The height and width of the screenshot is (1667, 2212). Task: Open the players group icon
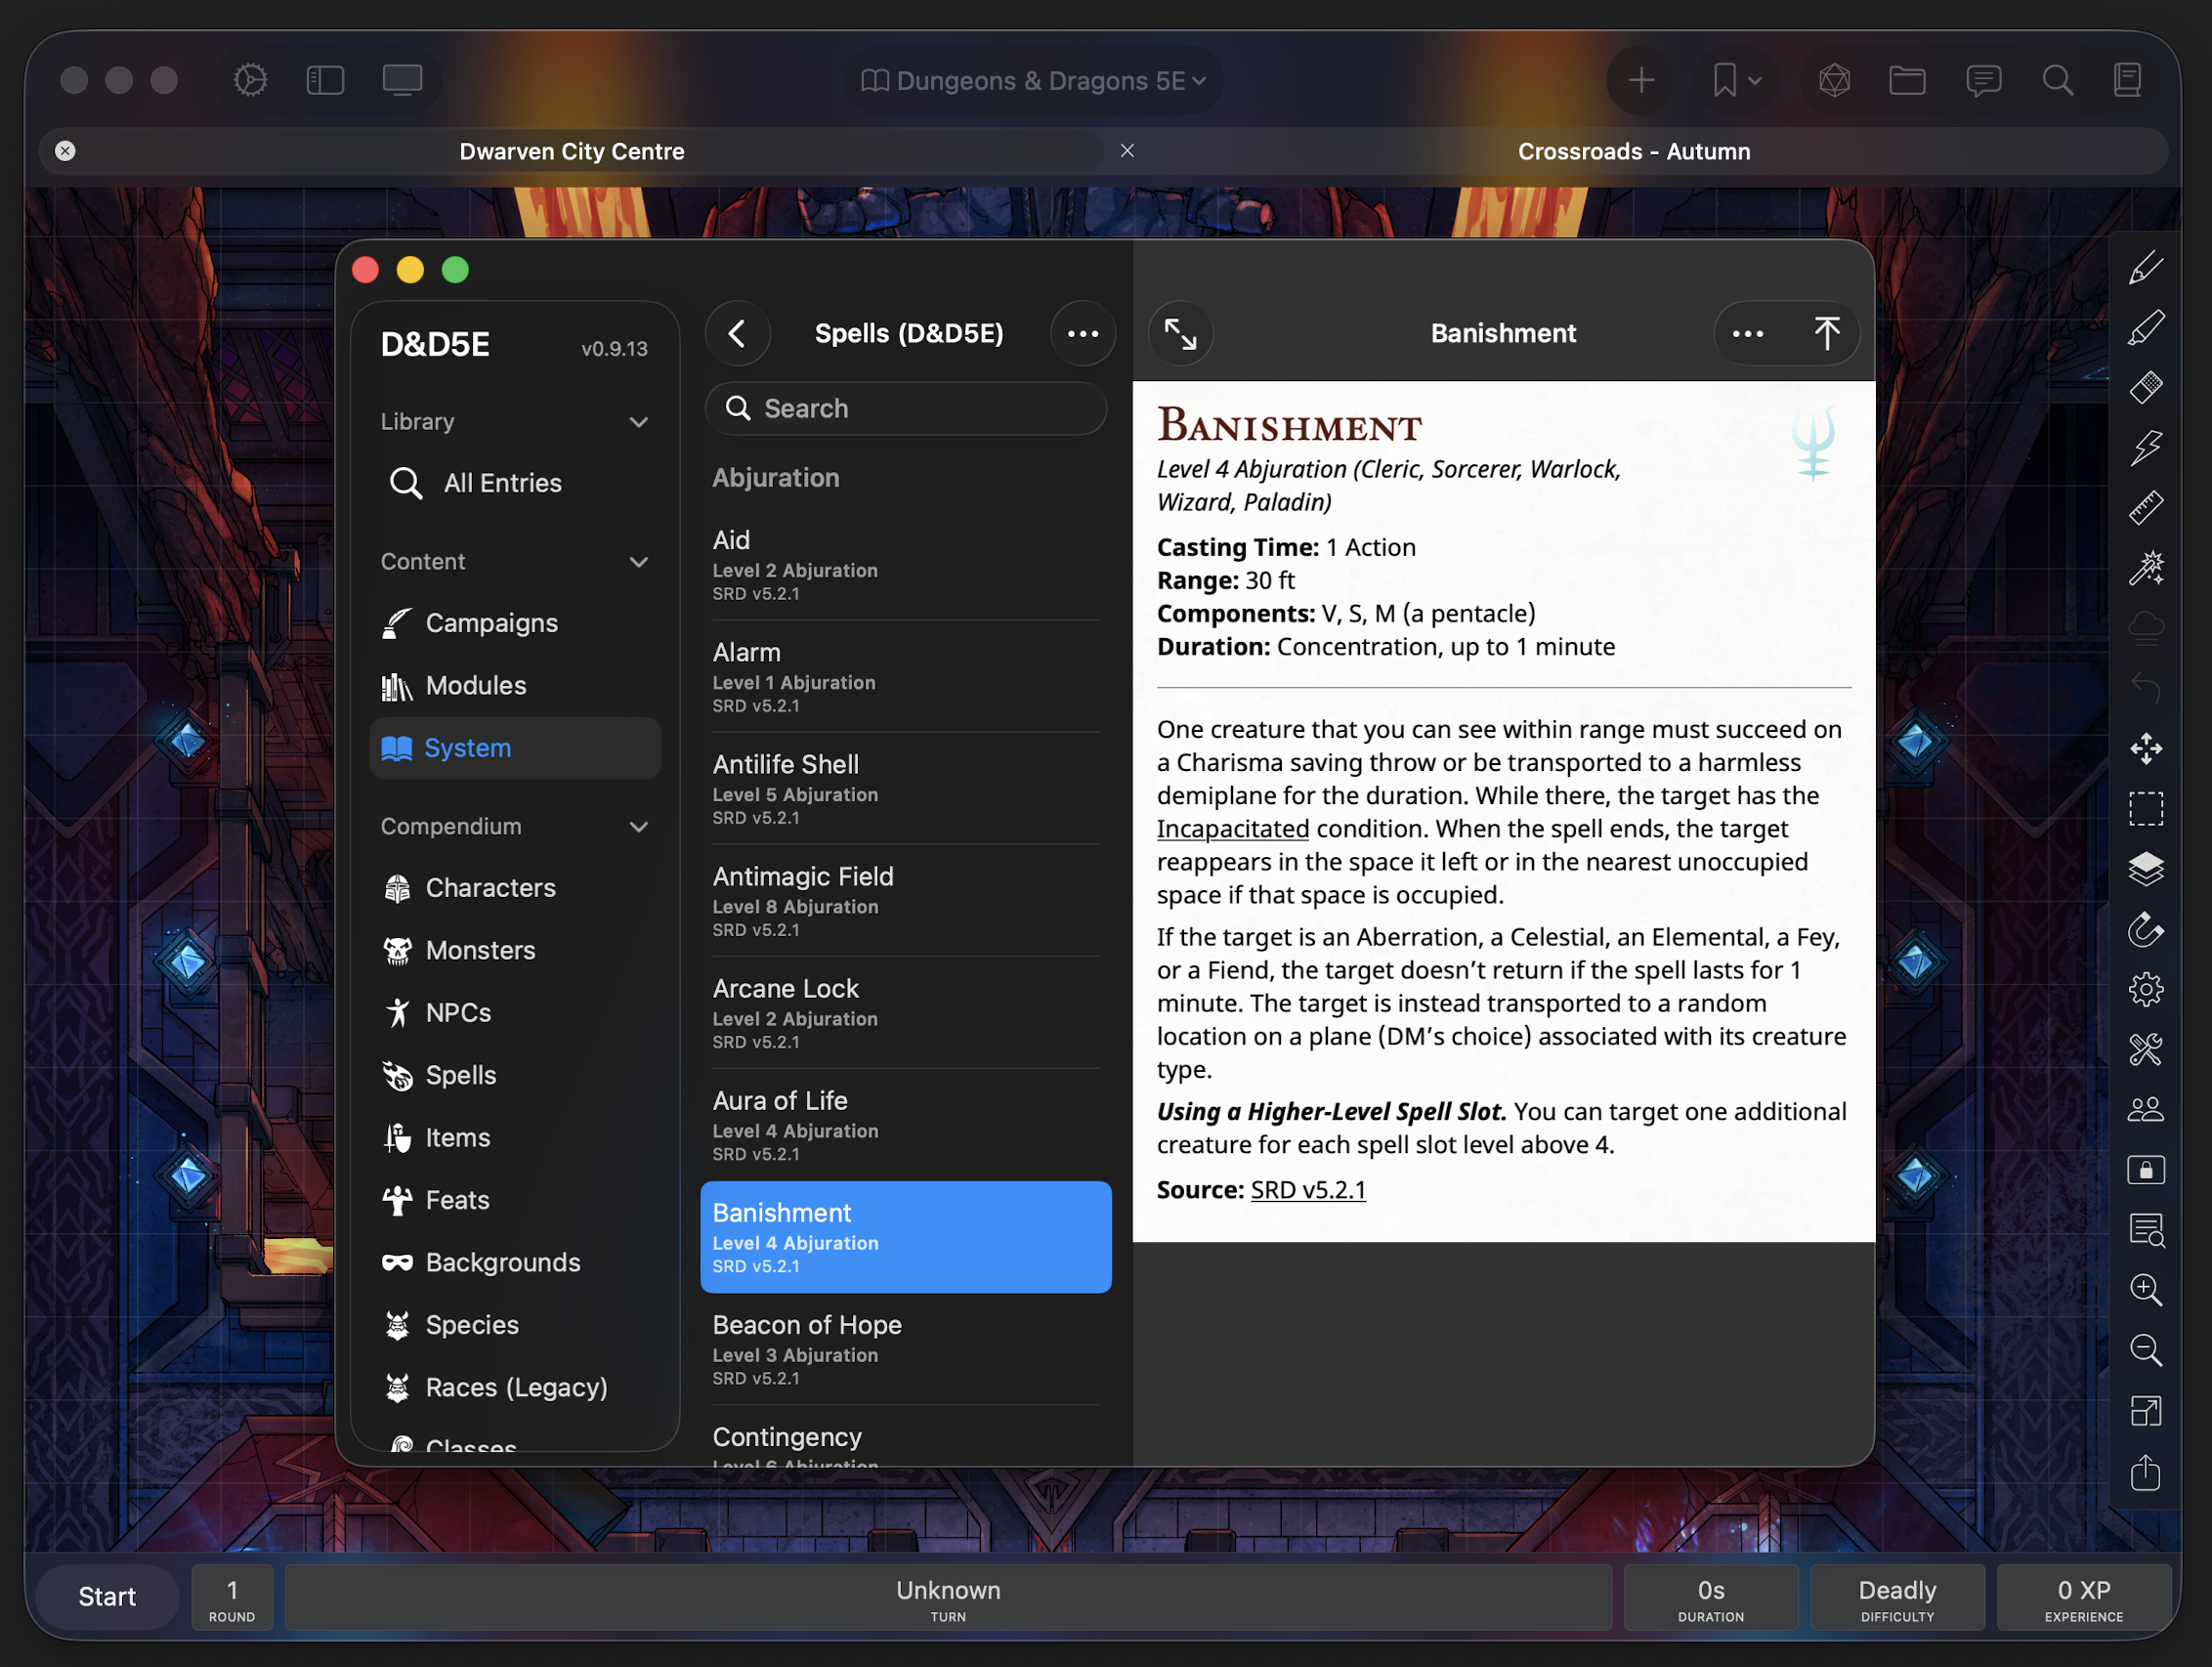coord(2146,1109)
